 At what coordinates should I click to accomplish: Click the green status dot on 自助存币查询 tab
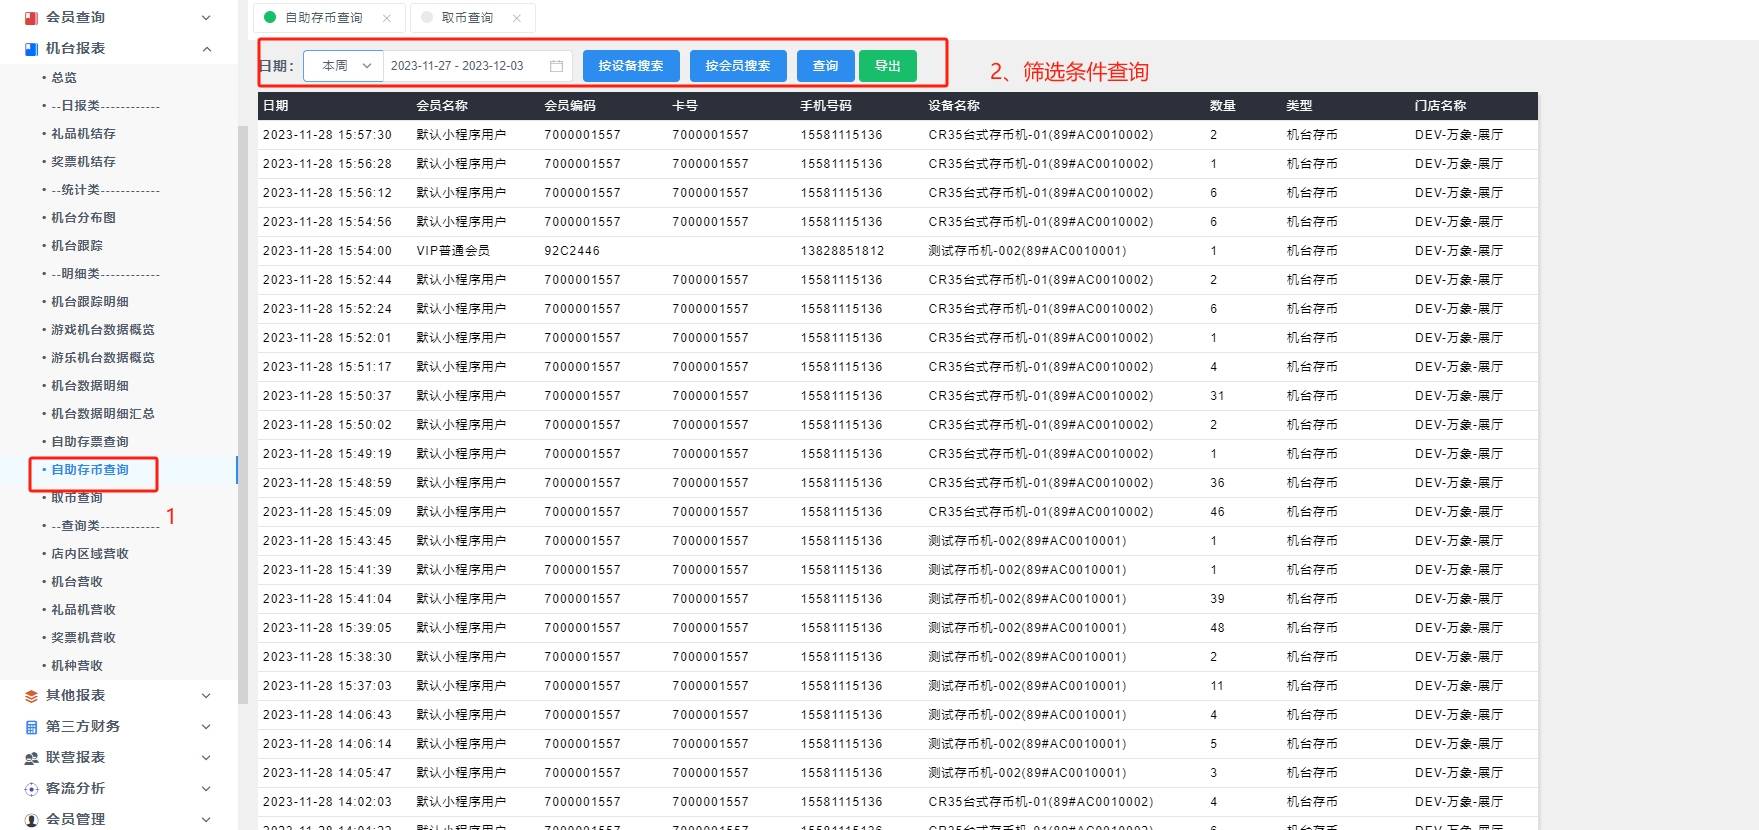(270, 17)
